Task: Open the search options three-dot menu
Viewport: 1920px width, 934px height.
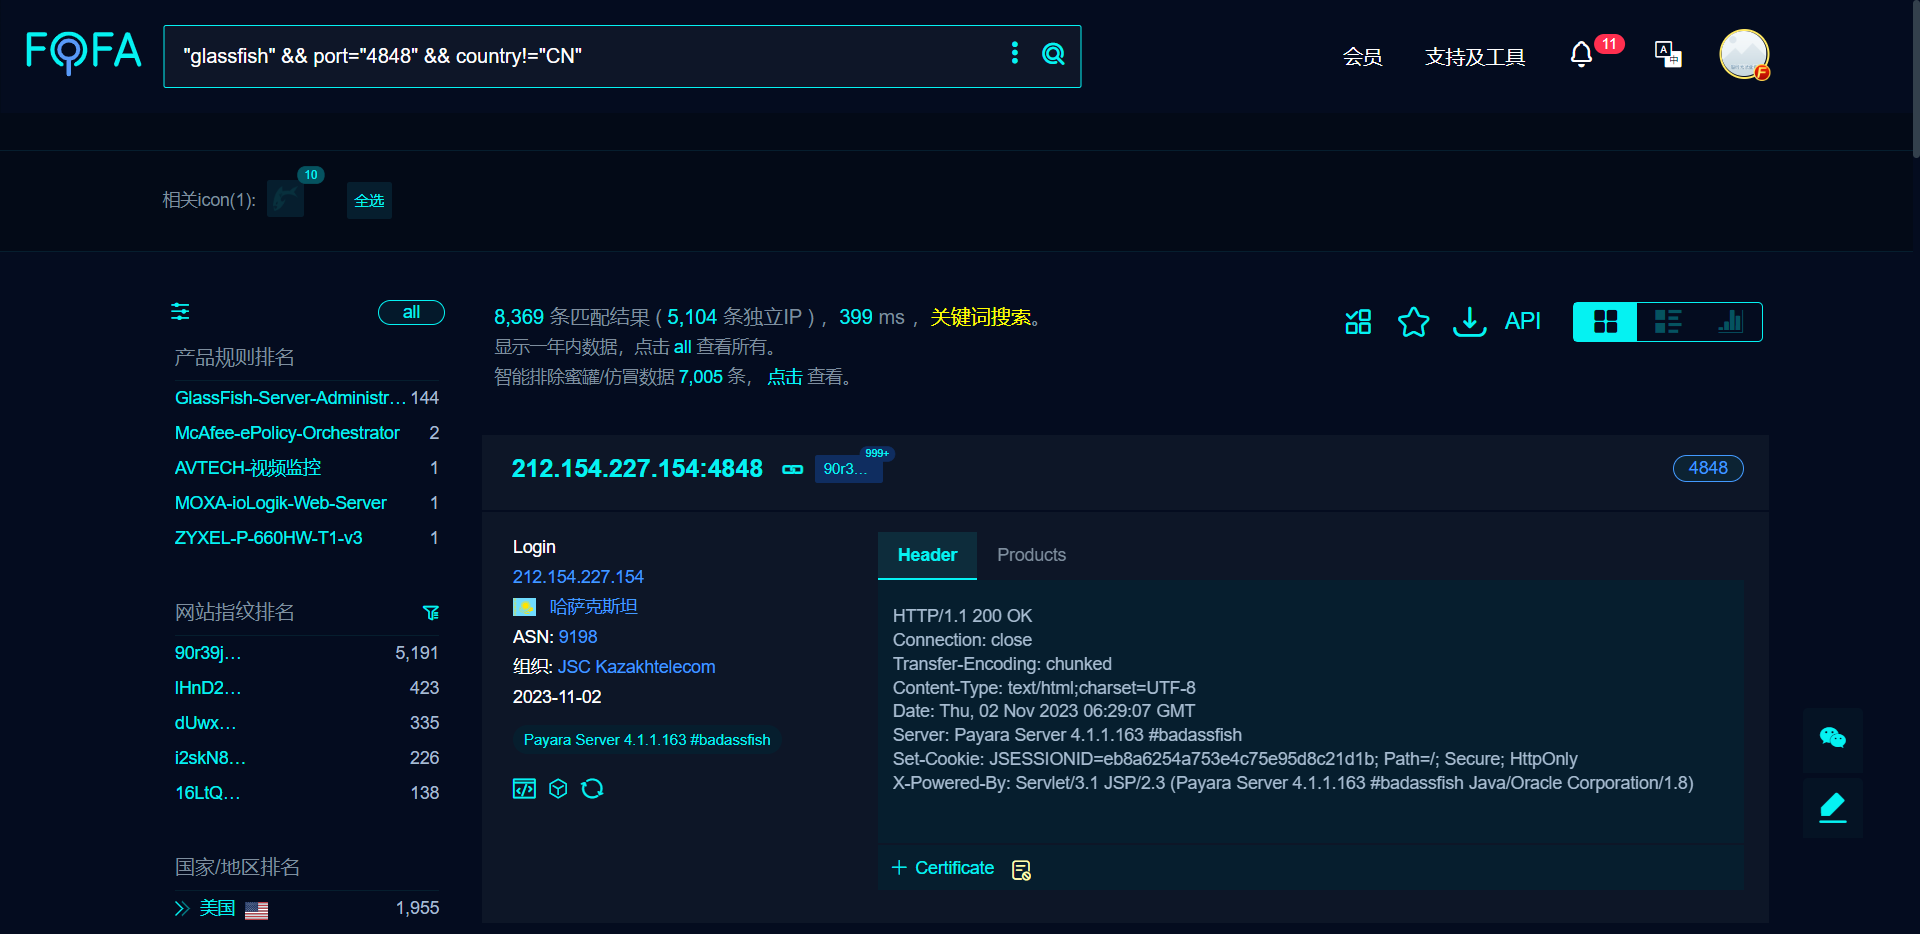Action: (1015, 53)
